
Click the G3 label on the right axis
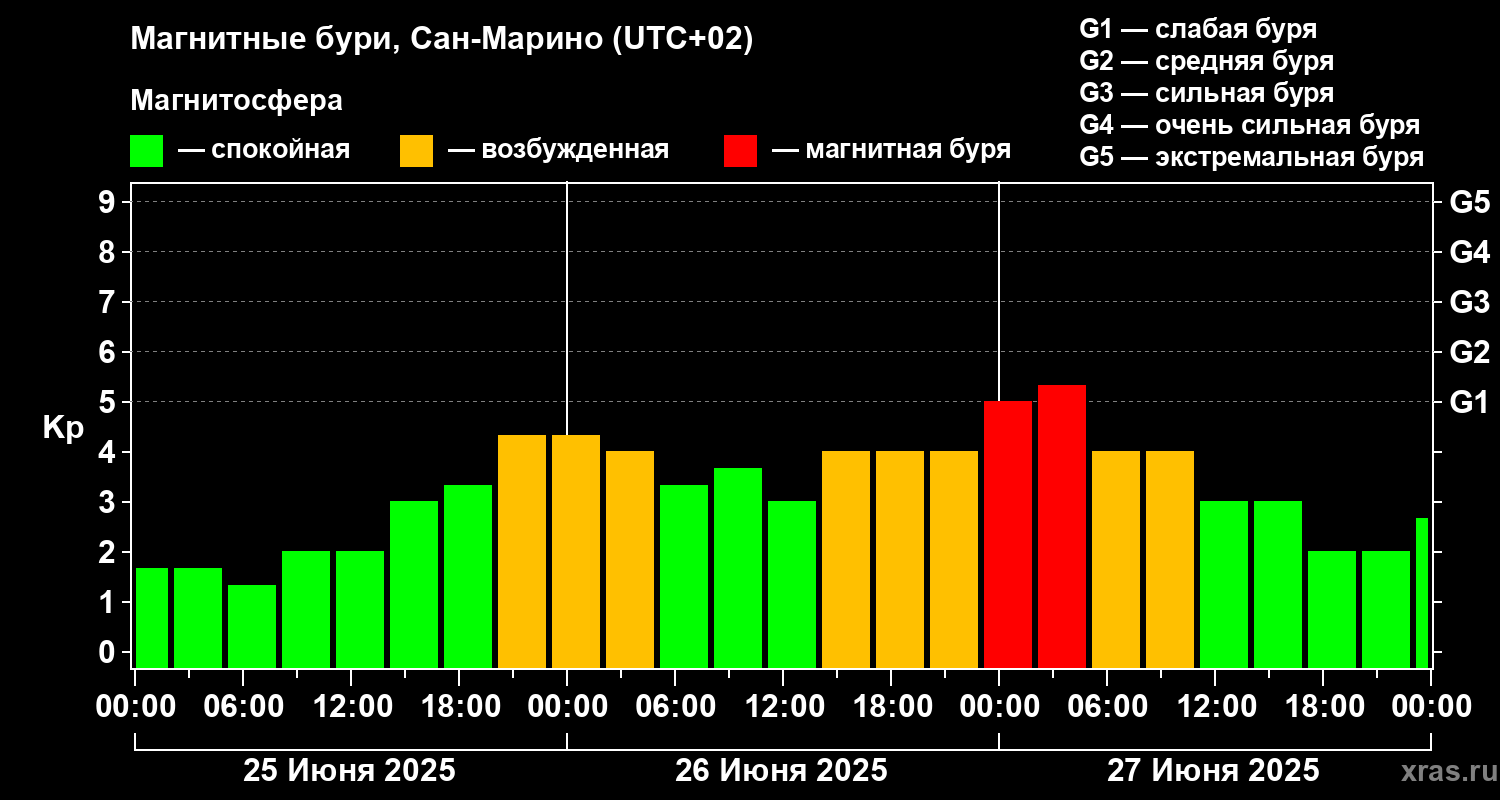(1469, 302)
